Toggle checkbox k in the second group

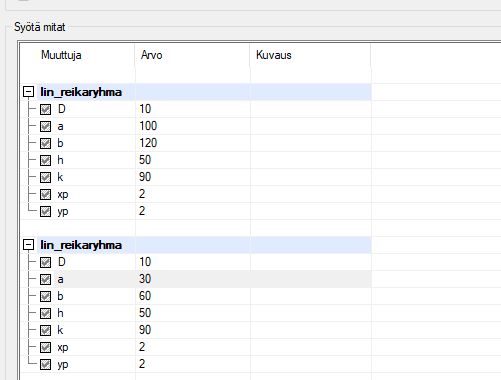(45, 330)
